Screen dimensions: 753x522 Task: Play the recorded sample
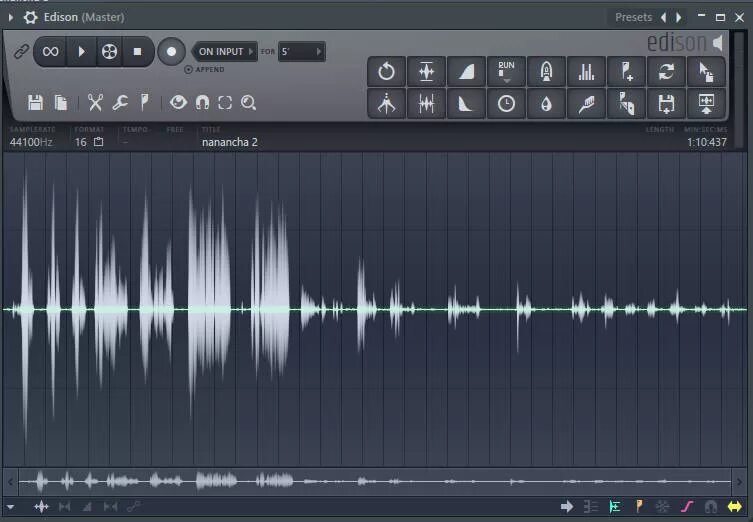[81, 51]
